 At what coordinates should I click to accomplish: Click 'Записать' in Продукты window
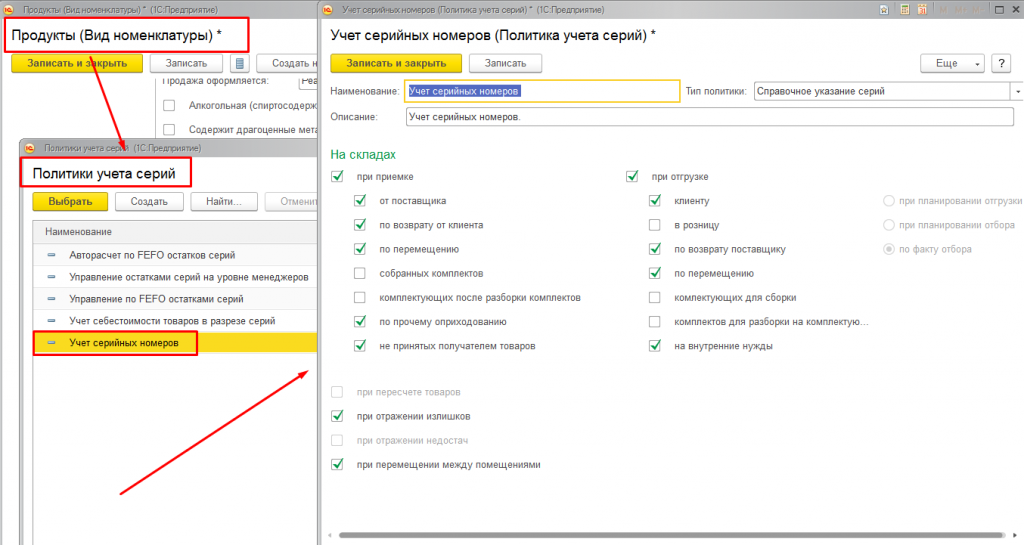(186, 63)
